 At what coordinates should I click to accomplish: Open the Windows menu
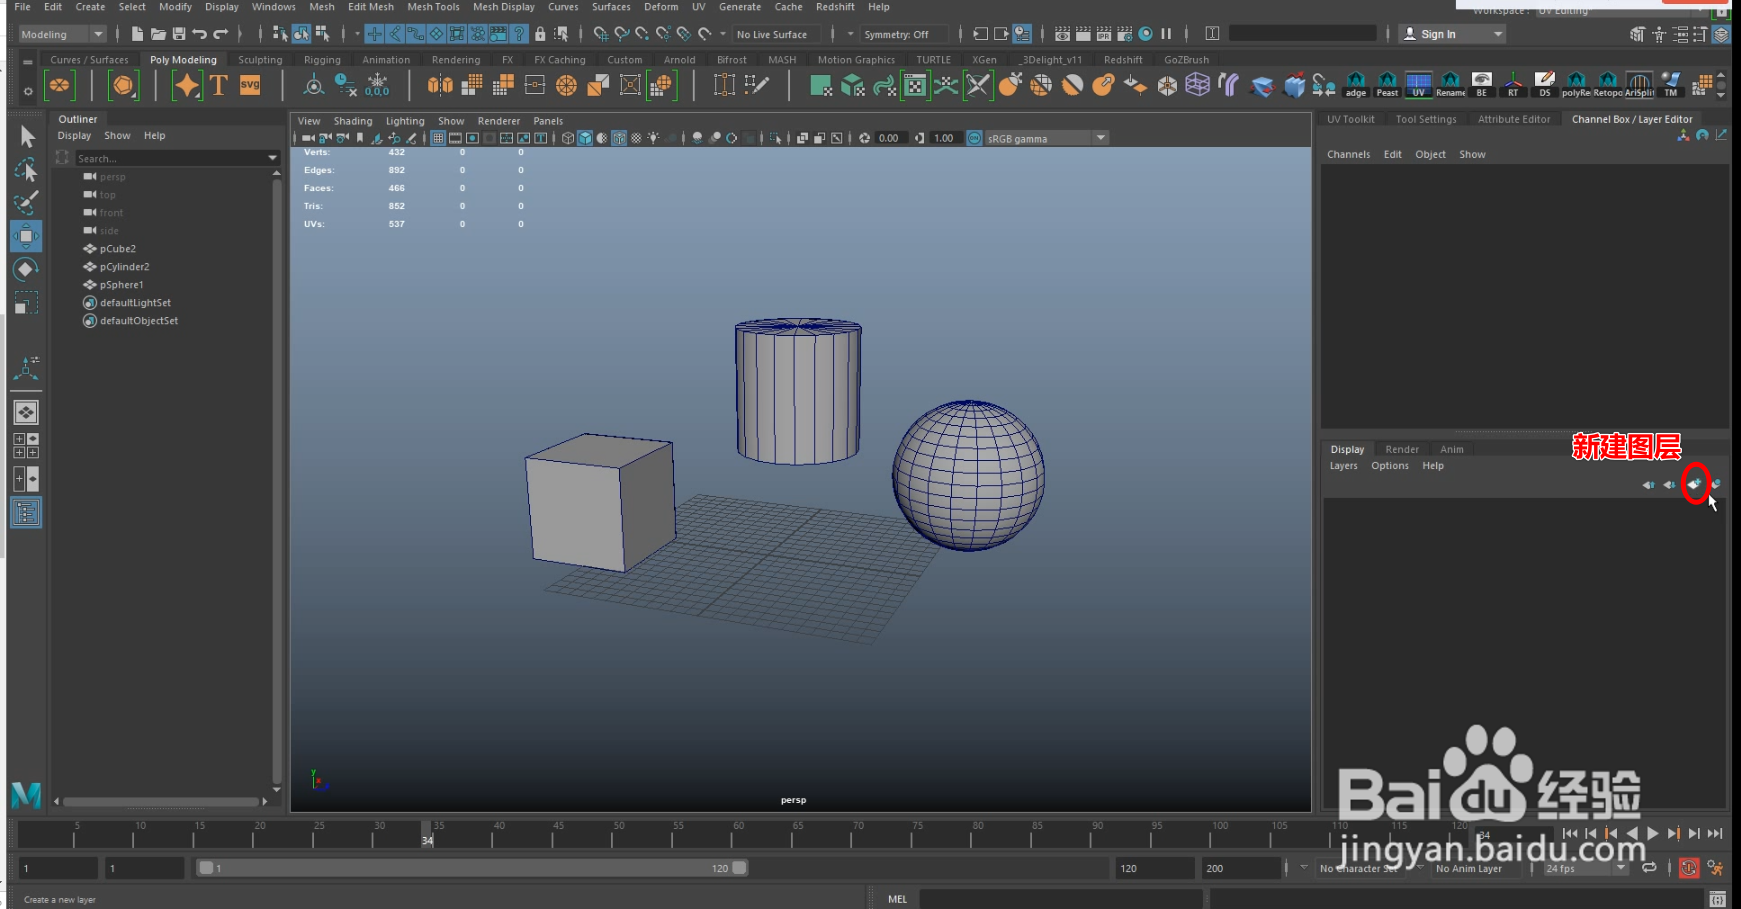click(x=273, y=7)
